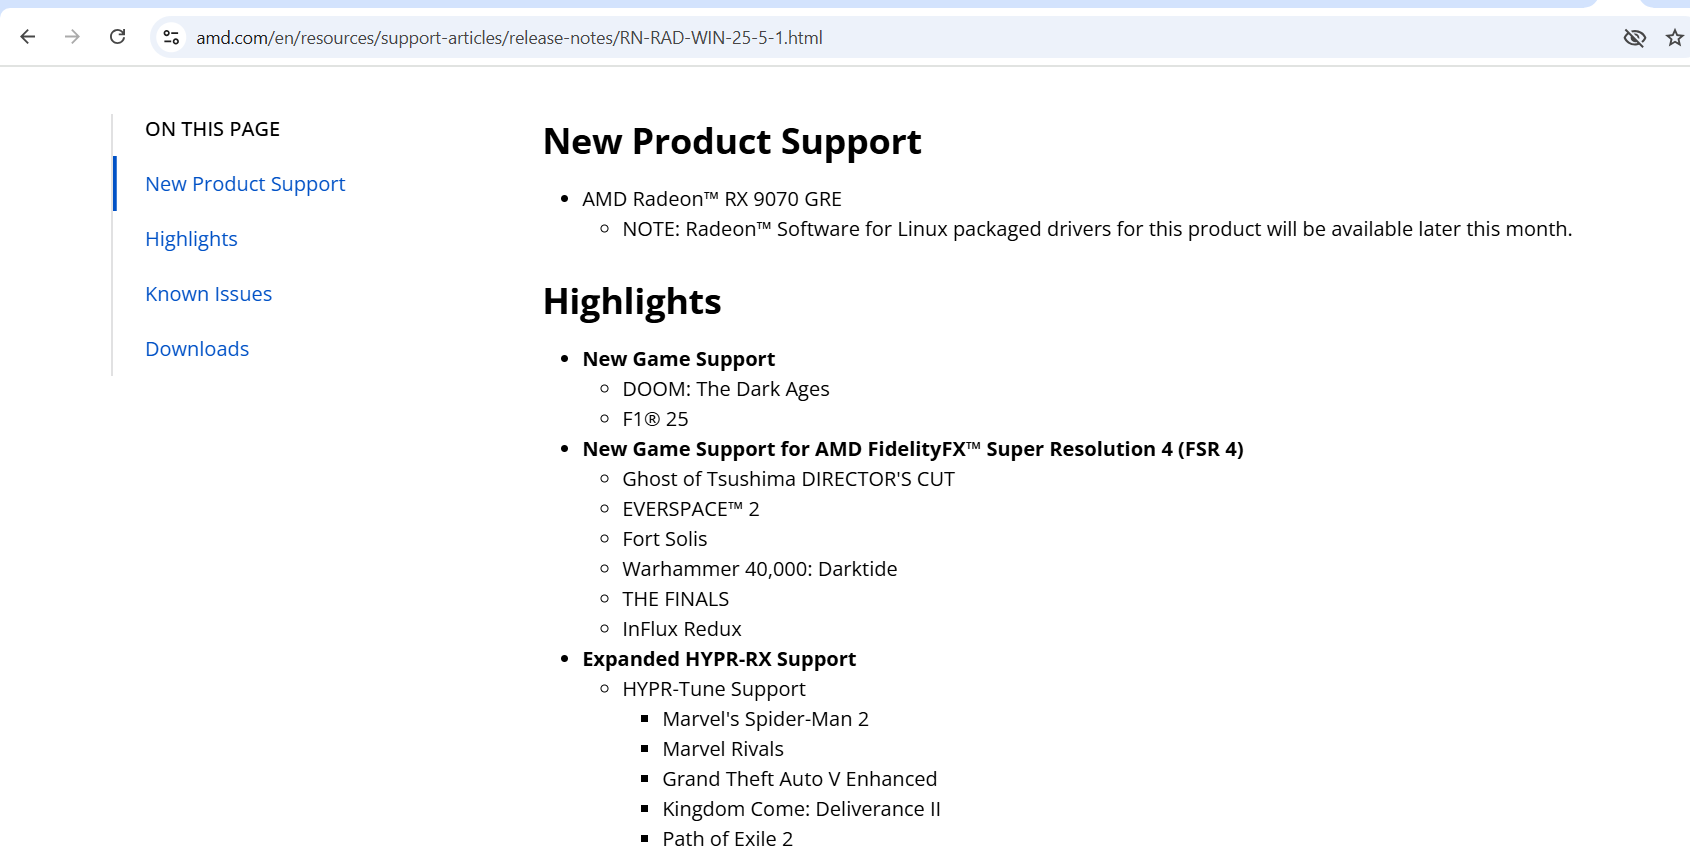Viewport: 1690px width, 858px height.
Task: Click the Expanded HYPR-RX Support label
Action: pos(718,659)
